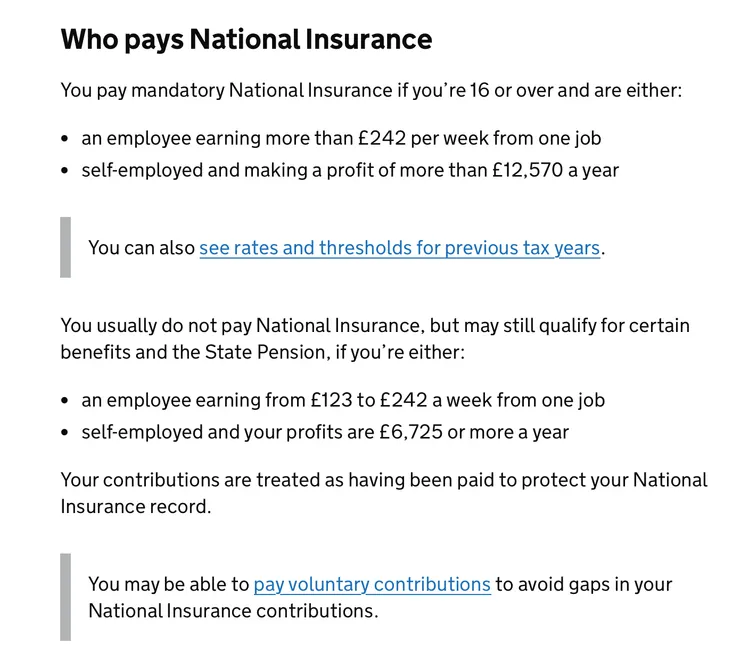740x663 pixels.
Task: Click the profits are £6,725 or more bullet
Action: click(325, 432)
